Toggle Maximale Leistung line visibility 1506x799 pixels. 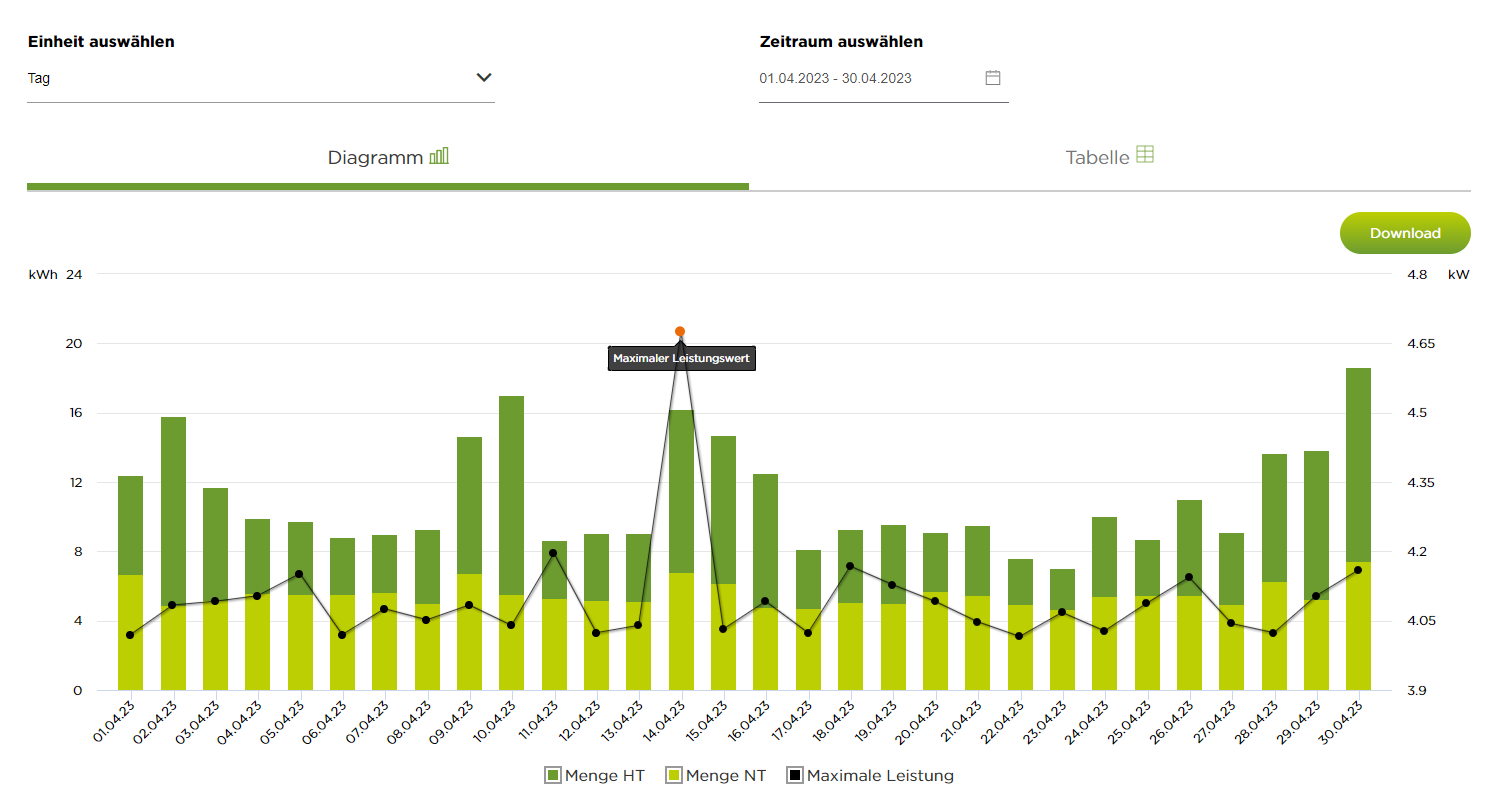pyautogui.click(x=870, y=775)
